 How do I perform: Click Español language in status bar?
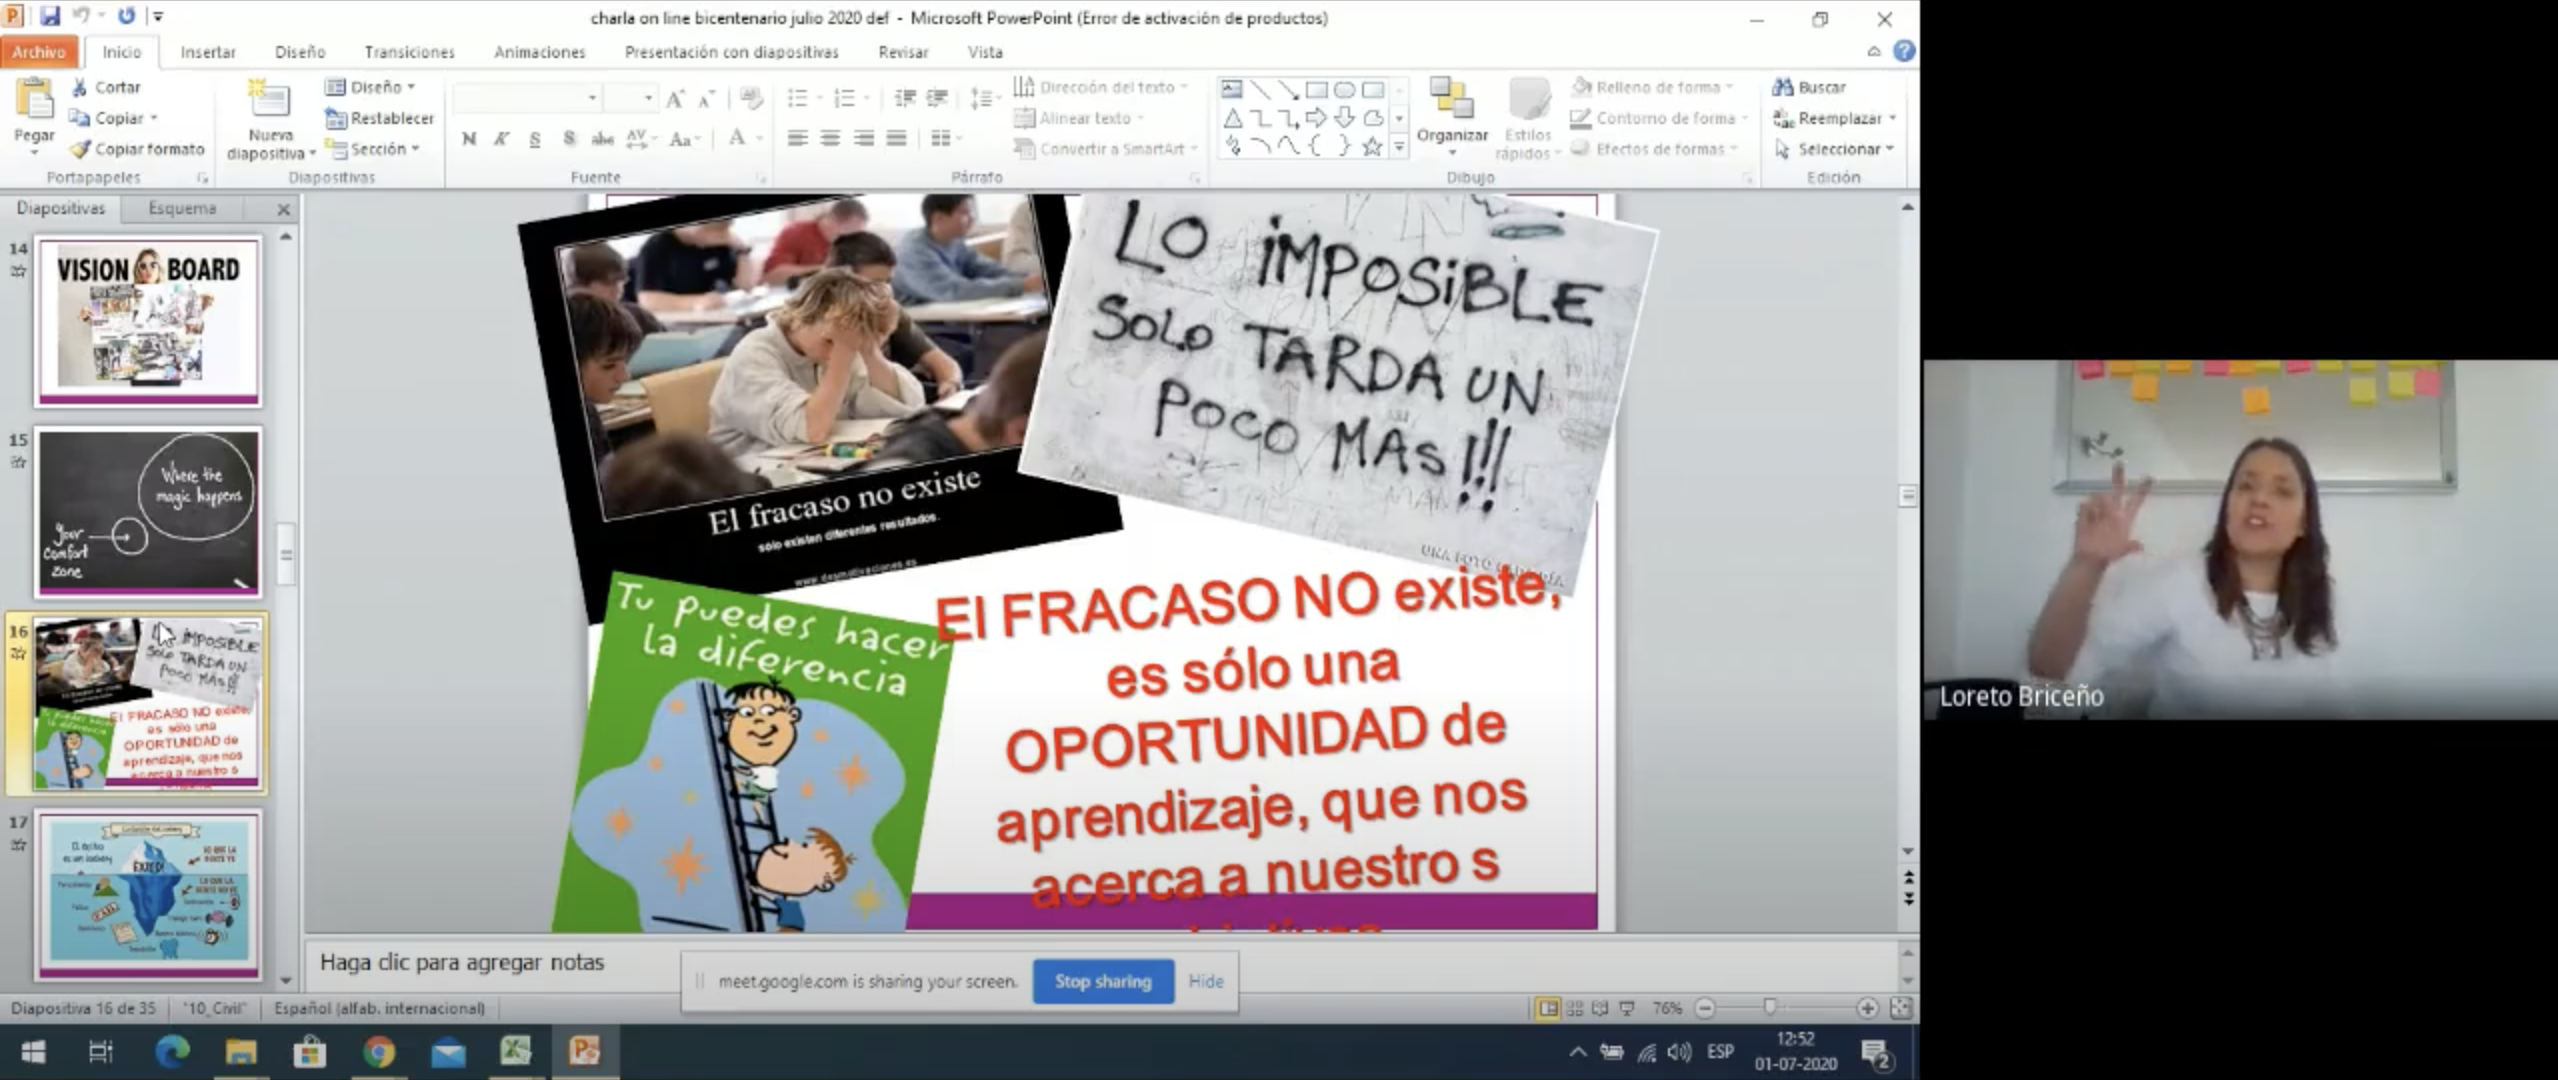[380, 1008]
